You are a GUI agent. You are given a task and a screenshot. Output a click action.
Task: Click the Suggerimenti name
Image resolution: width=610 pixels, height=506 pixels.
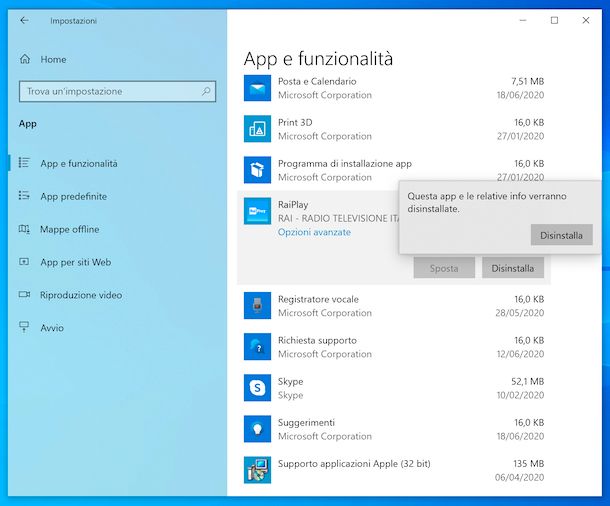[x=306, y=423]
